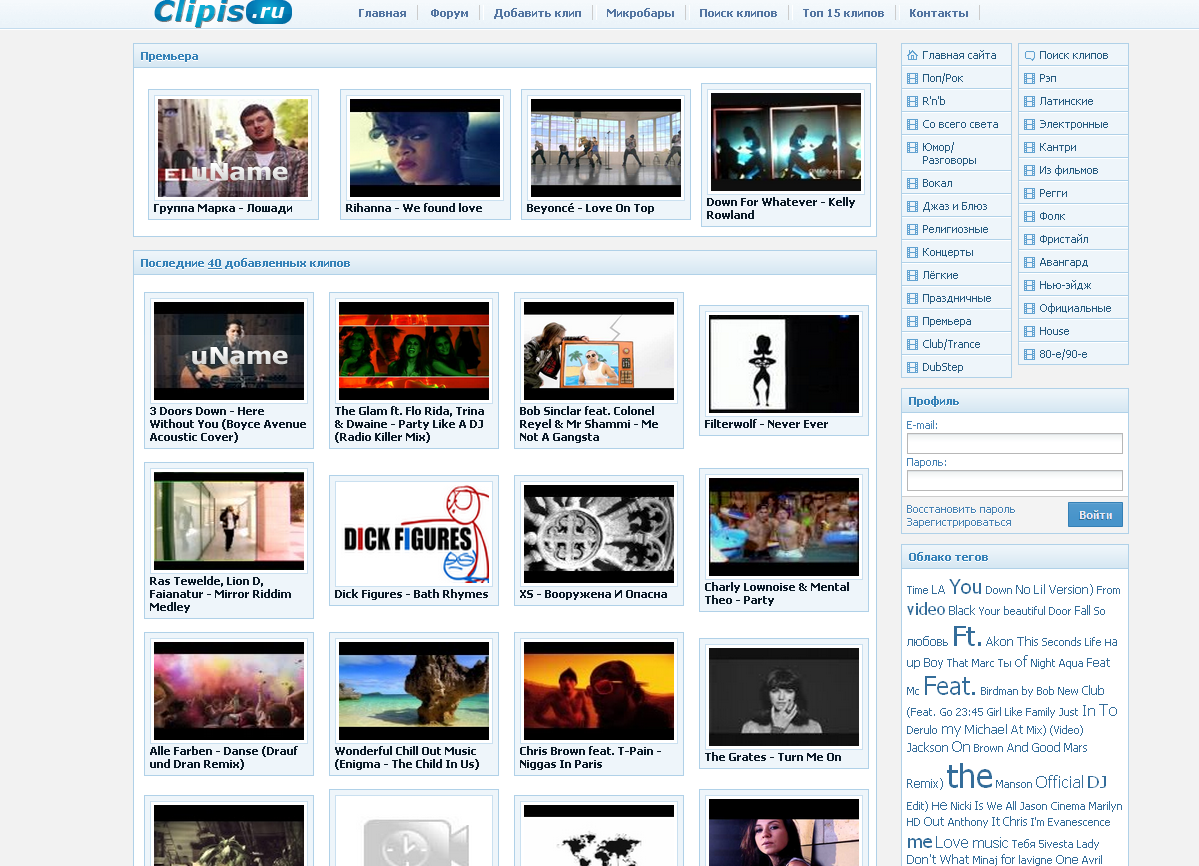The image size is (1199, 866).
Task: Open Beyoncé - Love On Top thumbnail
Action: point(606,148)
